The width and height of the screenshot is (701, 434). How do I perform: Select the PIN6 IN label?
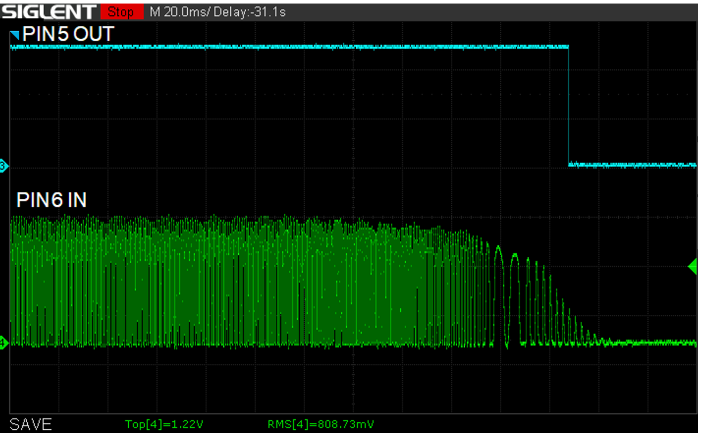coord(51,200)
